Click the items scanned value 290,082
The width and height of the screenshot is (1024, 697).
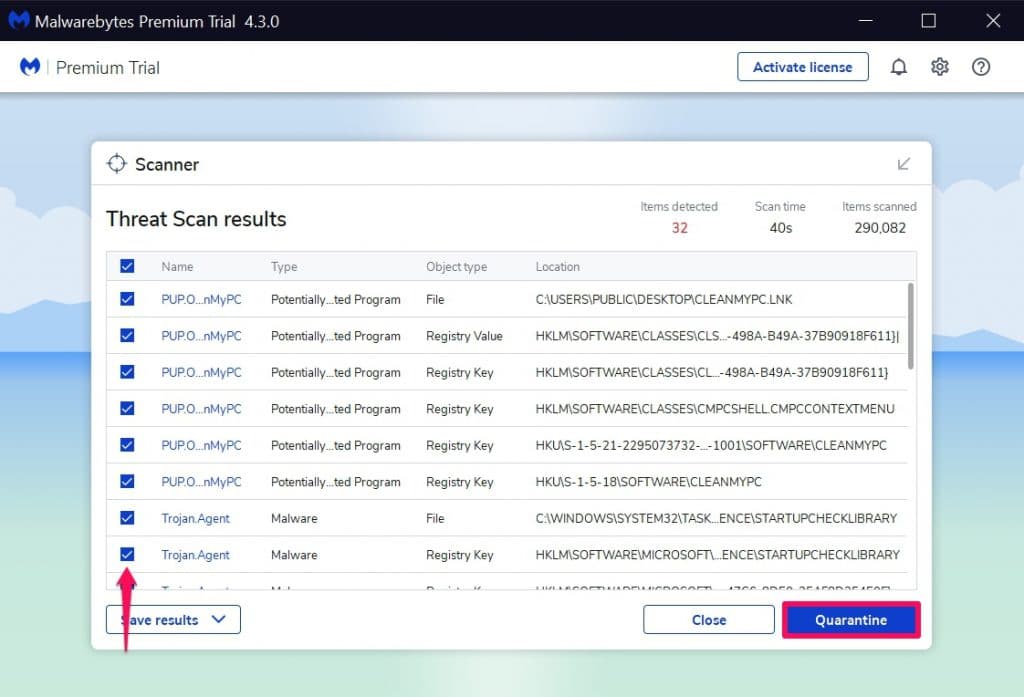tap(880, 228)
